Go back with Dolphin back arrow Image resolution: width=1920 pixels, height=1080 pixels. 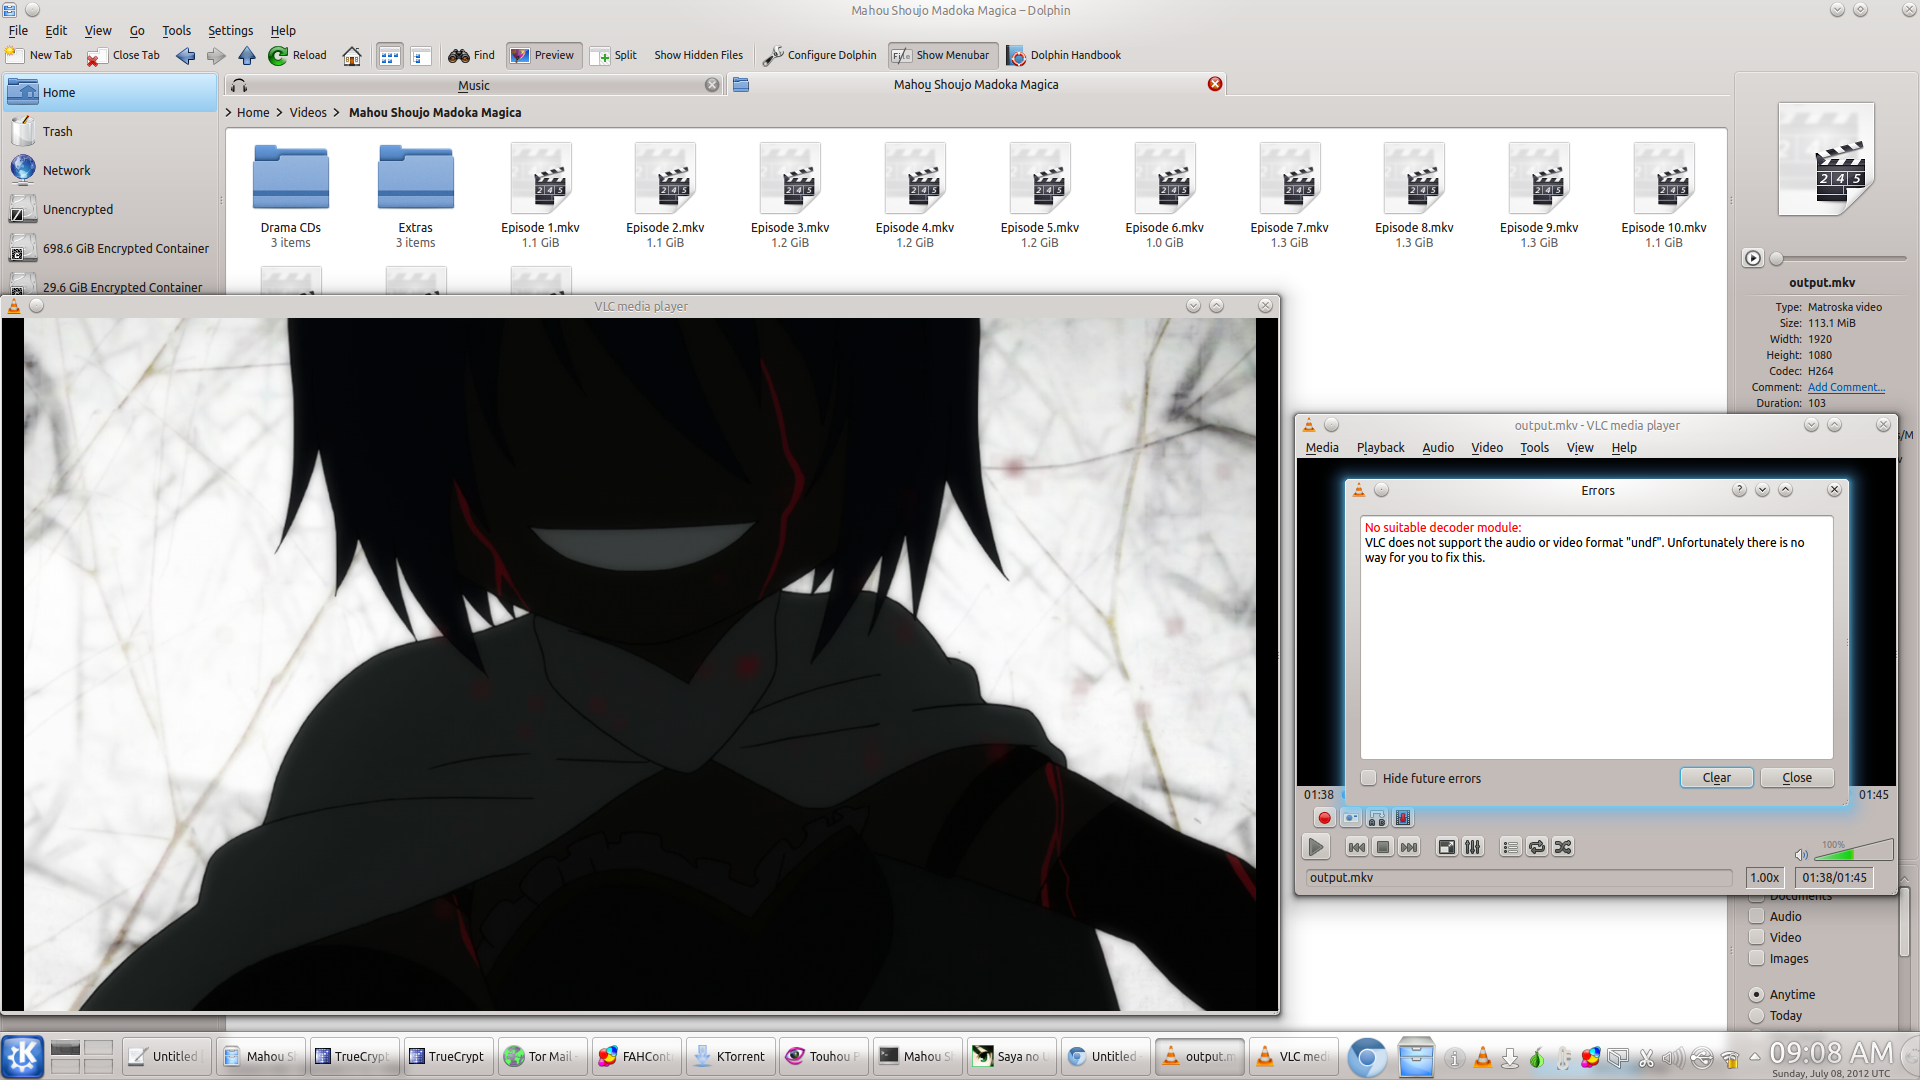click(185, 56)
